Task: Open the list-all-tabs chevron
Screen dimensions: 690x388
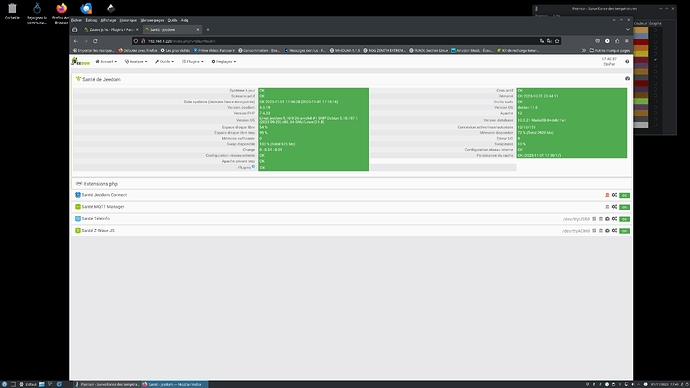Action: click(x=628, y=29)
